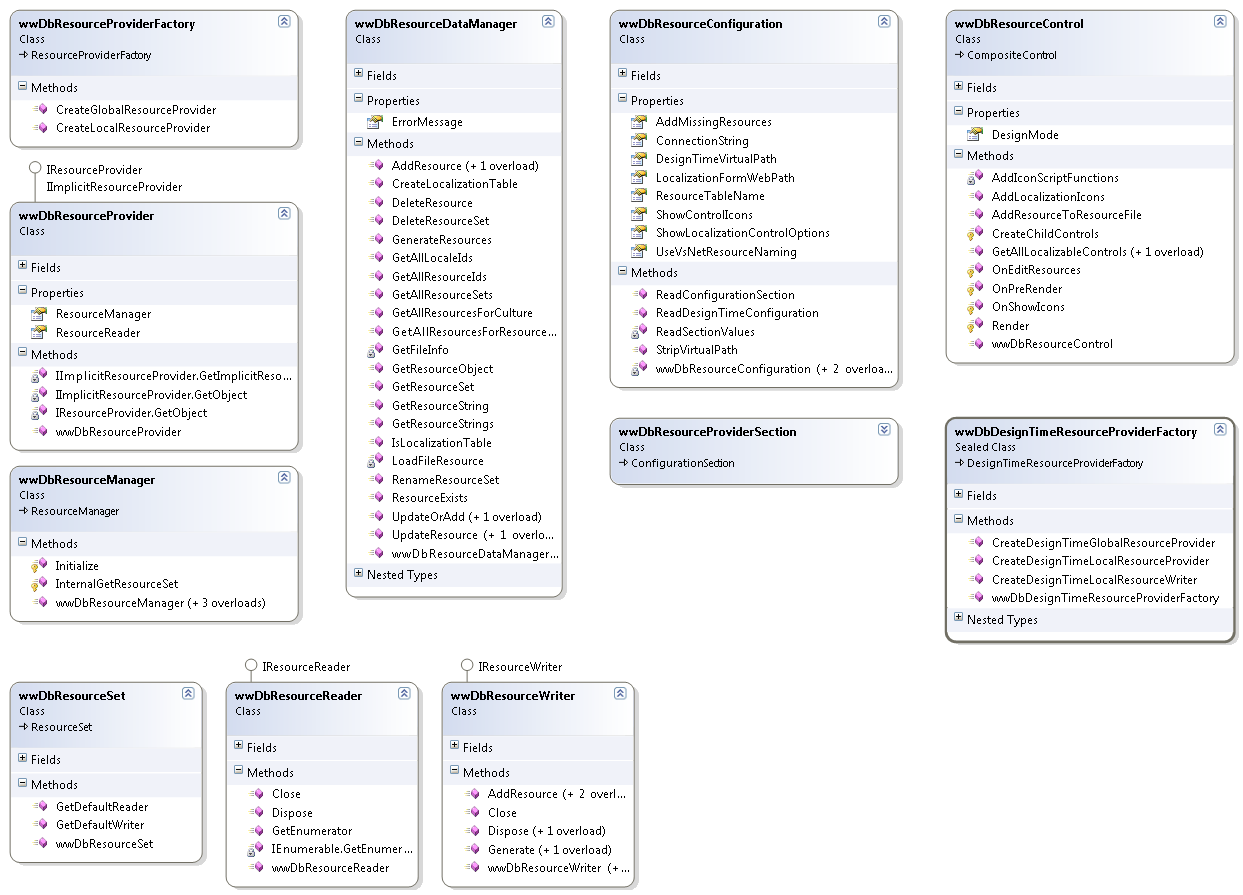Select the CreateGlobalResourceProvider method
1243x895 pixels.
(135, 110)
